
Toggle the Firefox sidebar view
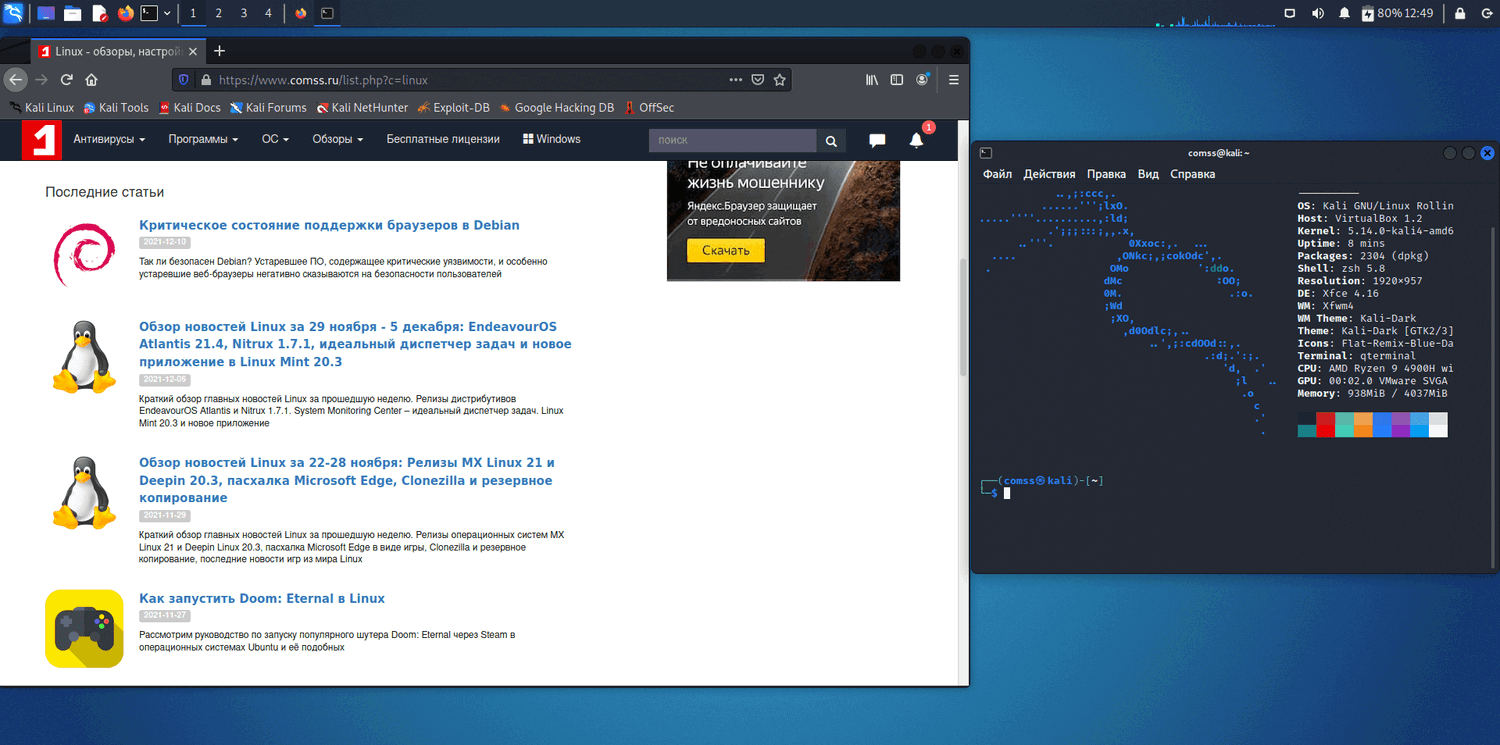pos(897,80)
